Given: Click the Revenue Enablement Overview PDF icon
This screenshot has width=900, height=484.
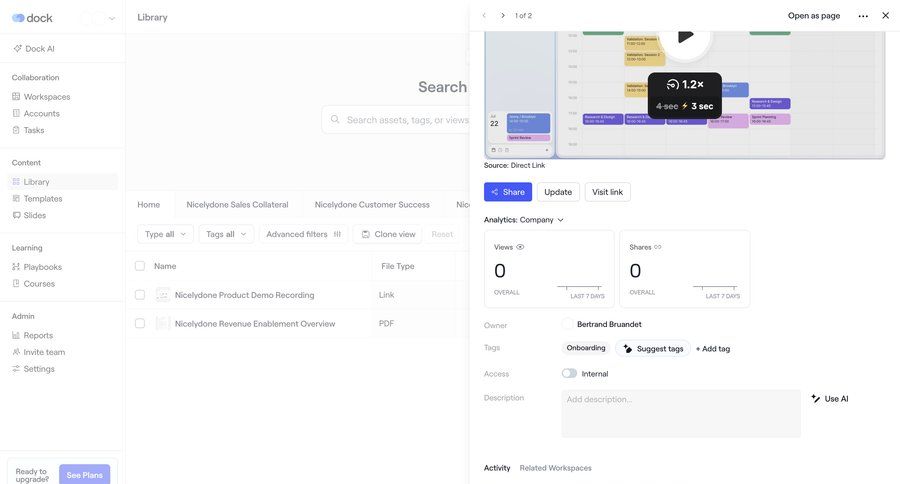Looking at the screenshot, I should point(163,323).
